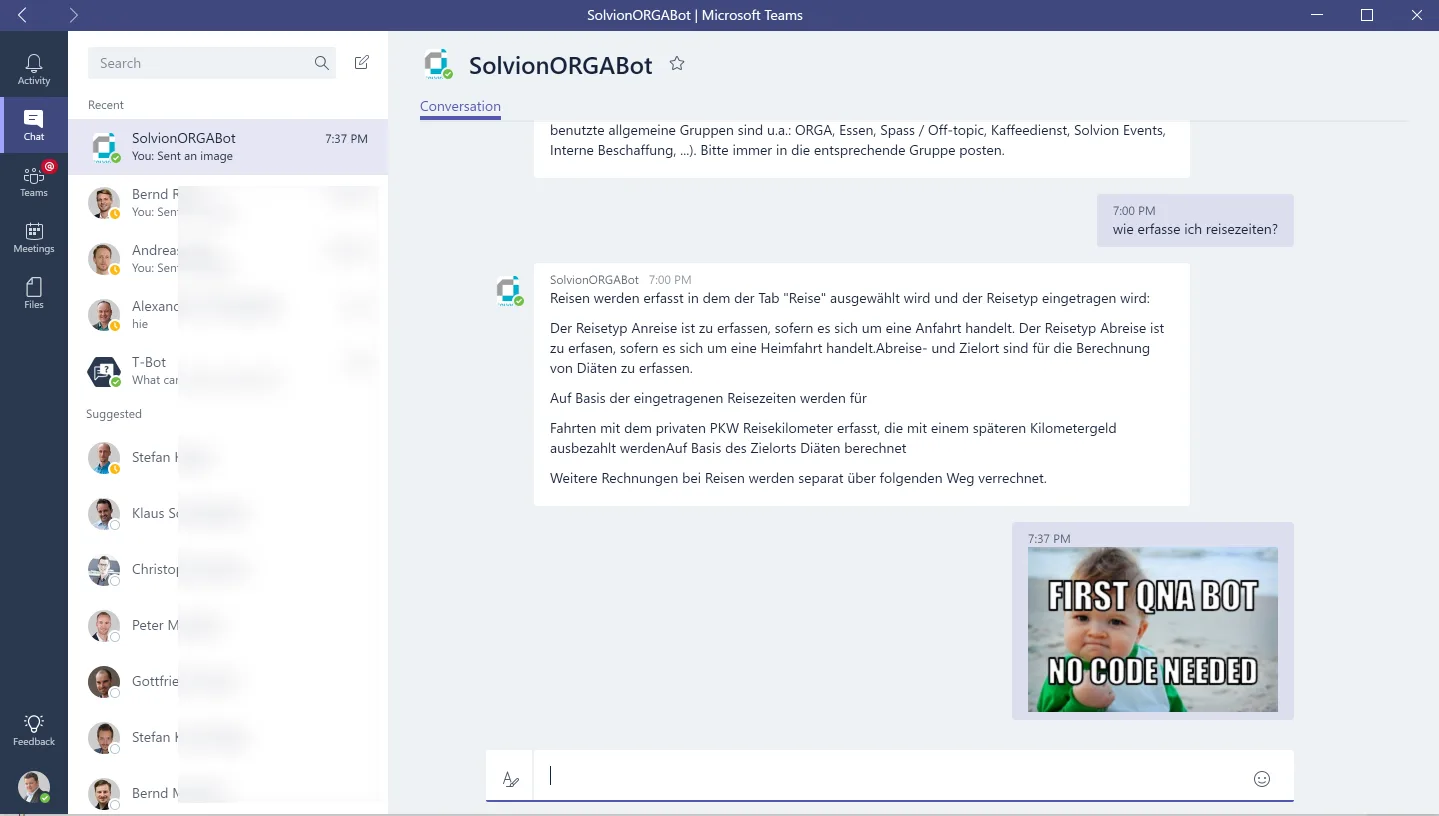Go forward using the navigation arrow
Image resolution: width=1439 pixels, height=816 pixels.
pyautogui.click(x=74, y=14)
